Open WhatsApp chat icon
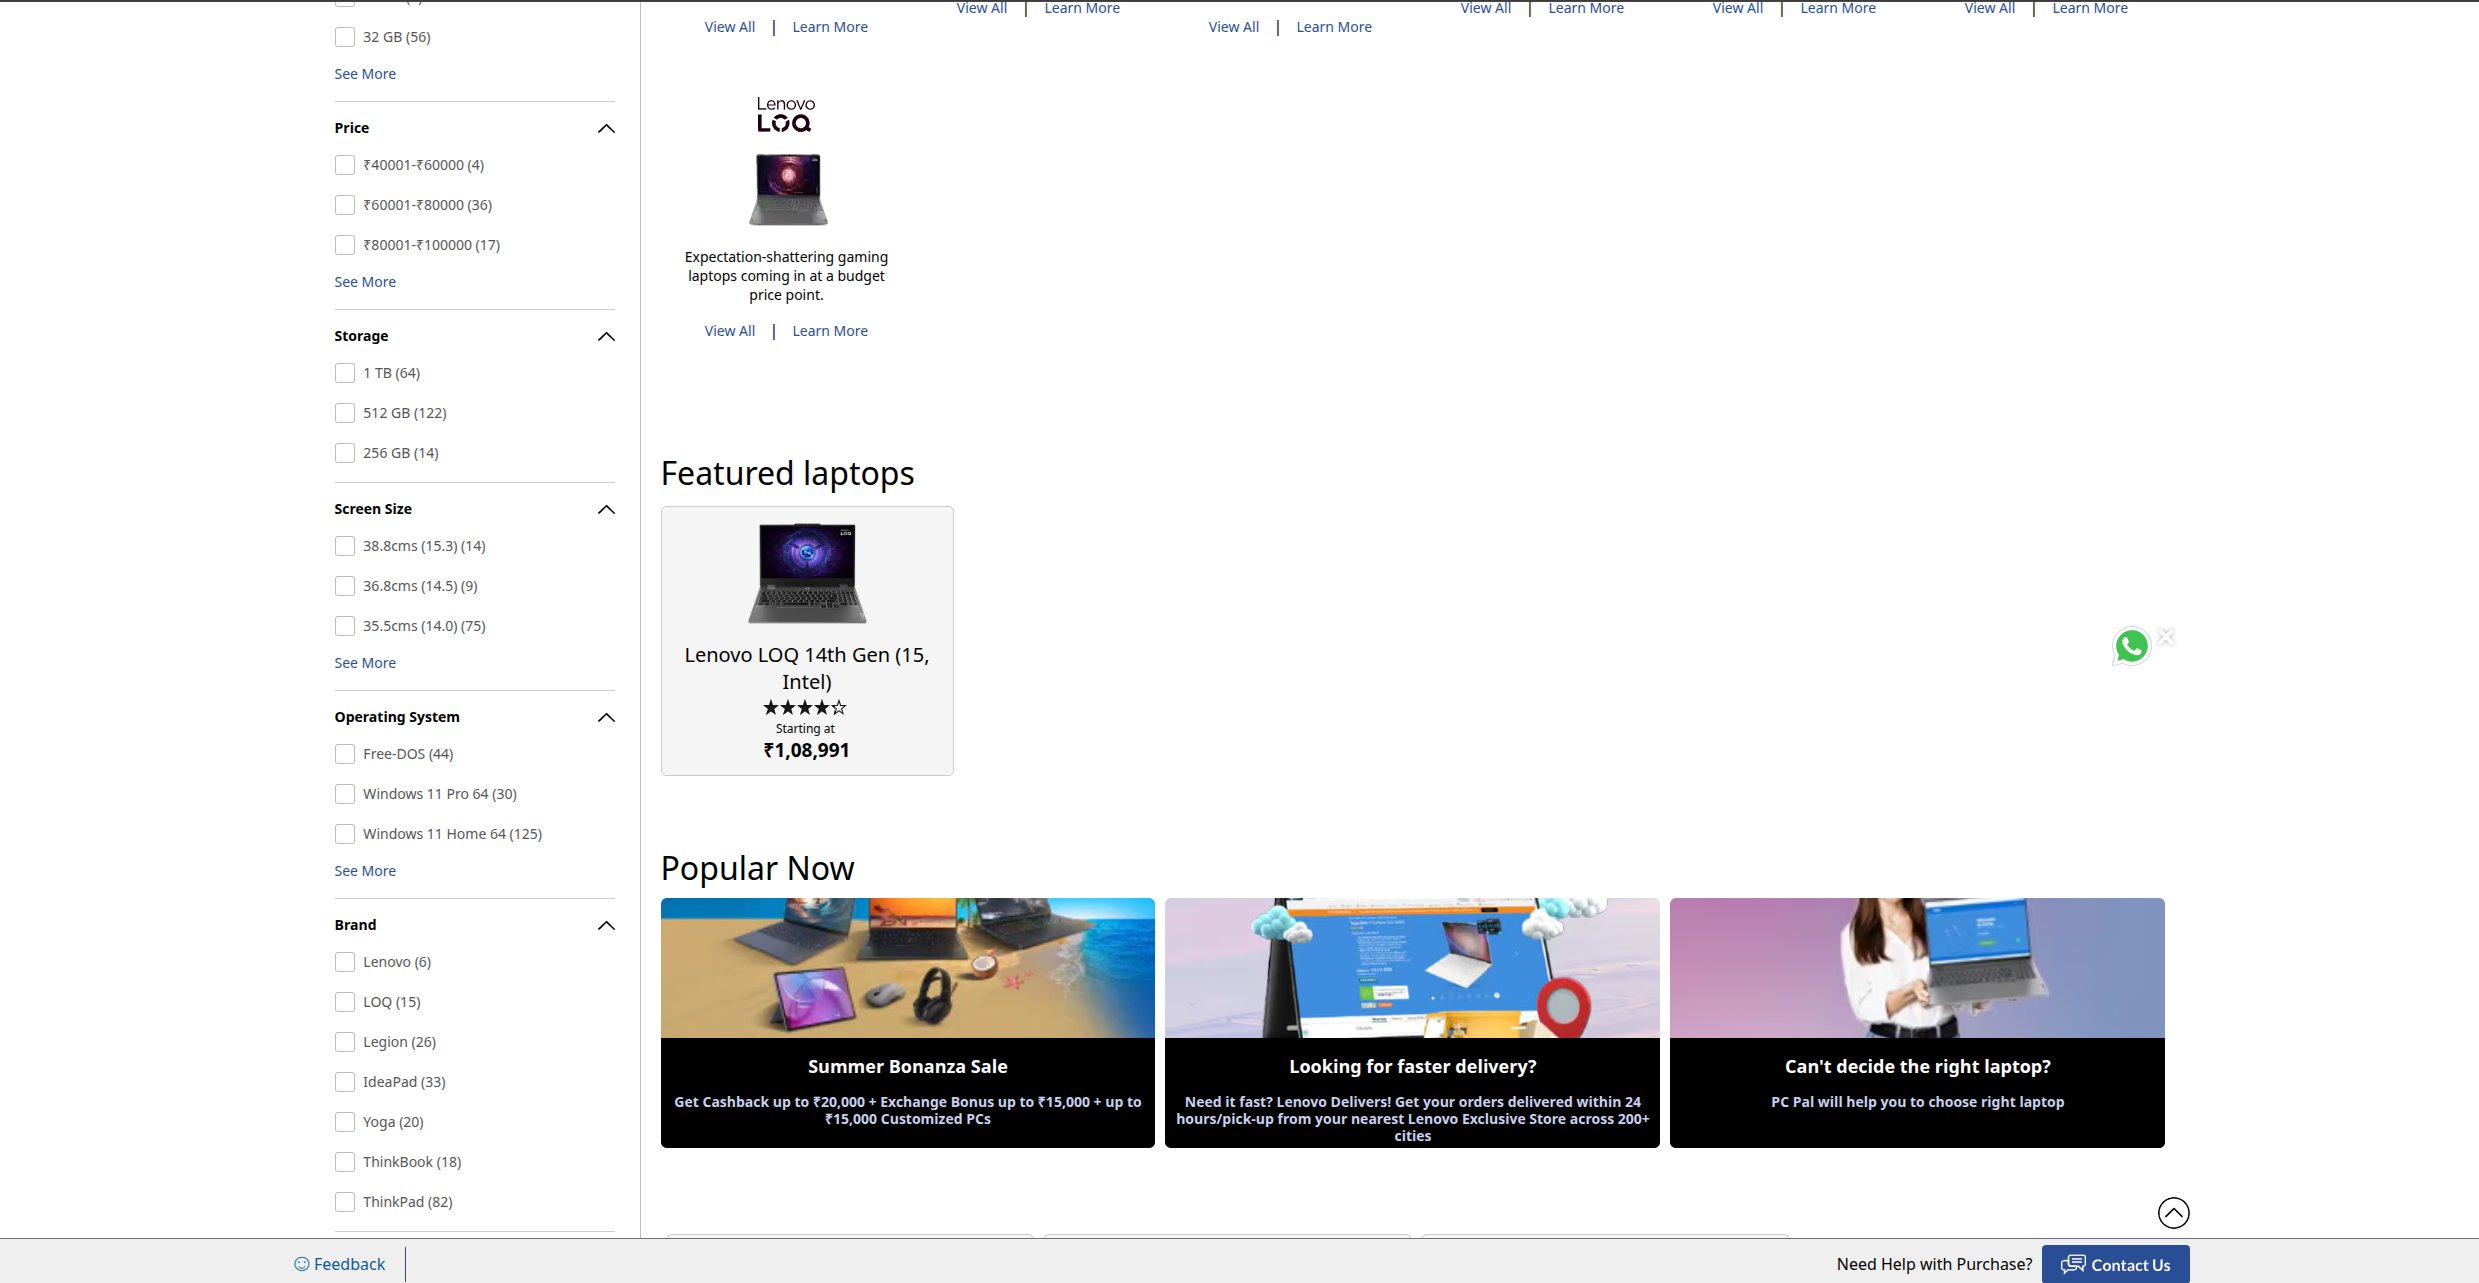This screenshot has width=2479, height=1283. coord(2131,646)
